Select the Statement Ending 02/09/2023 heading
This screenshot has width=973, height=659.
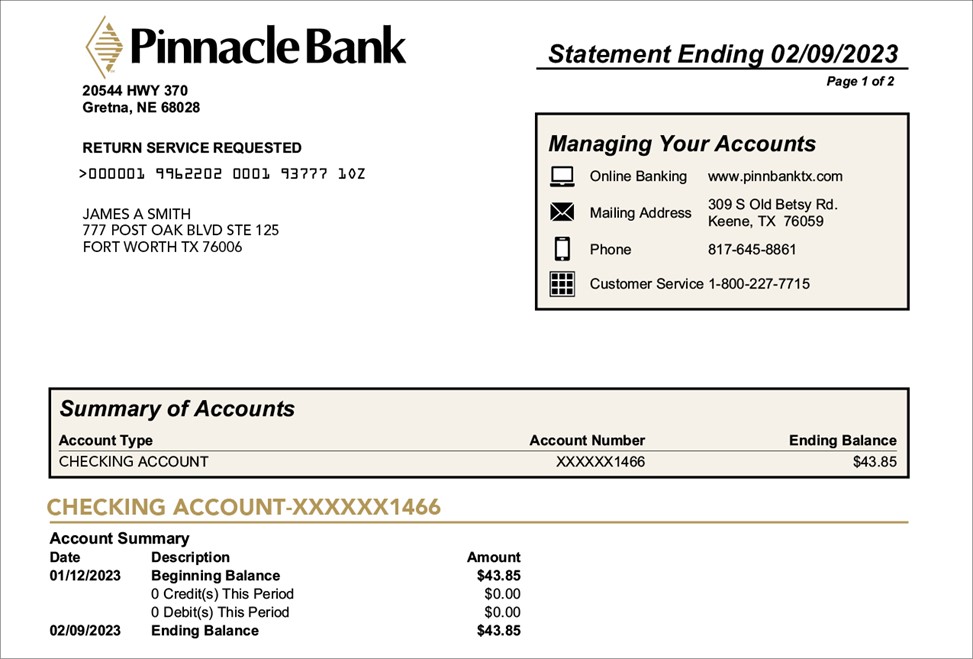tap(722, 54)
